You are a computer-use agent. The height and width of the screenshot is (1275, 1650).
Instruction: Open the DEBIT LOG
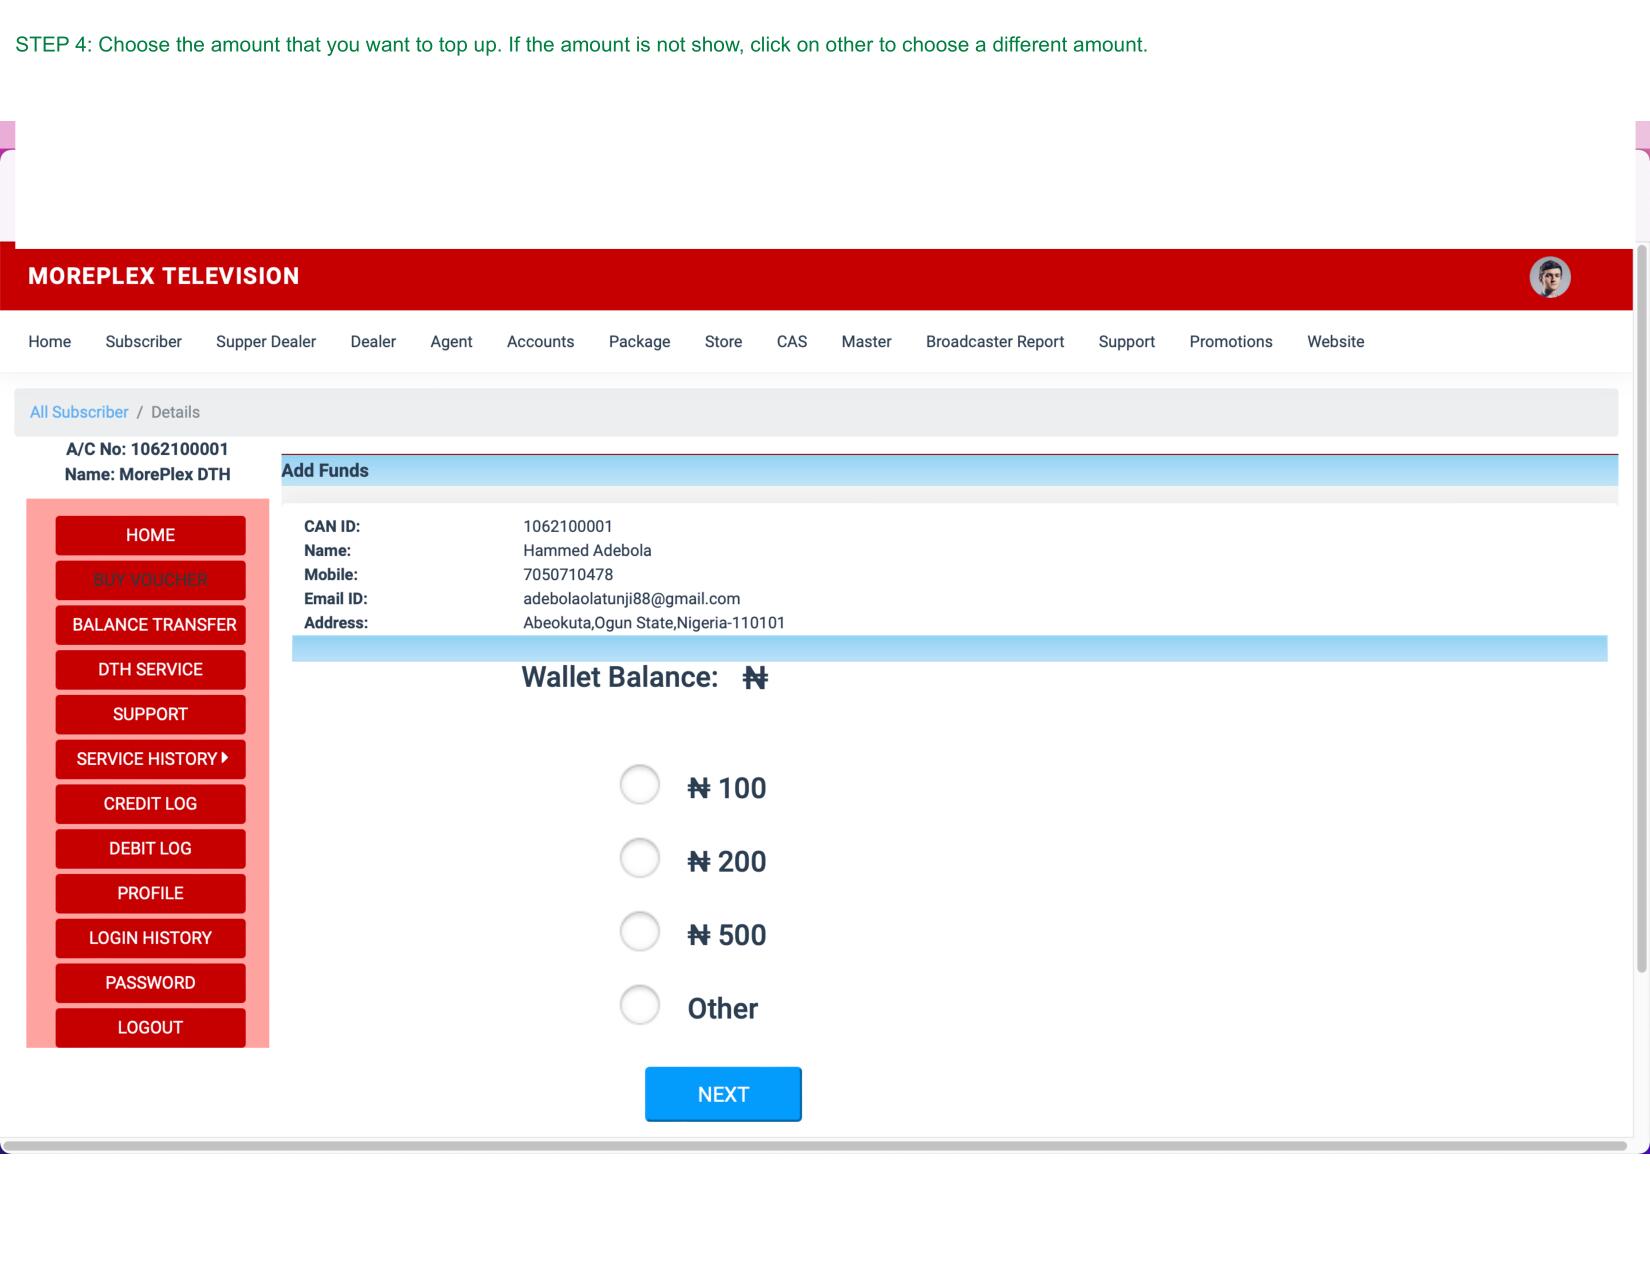(x=150, y=848)
